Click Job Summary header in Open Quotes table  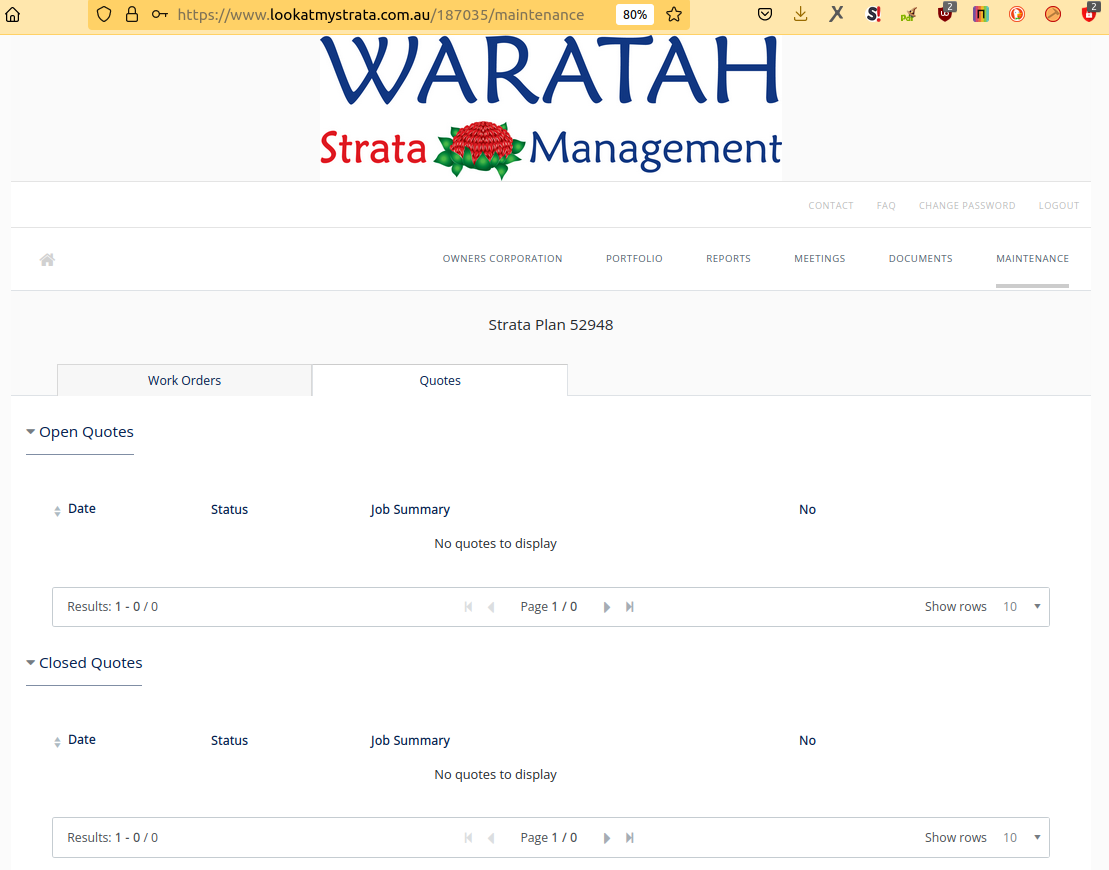[410, 510]
